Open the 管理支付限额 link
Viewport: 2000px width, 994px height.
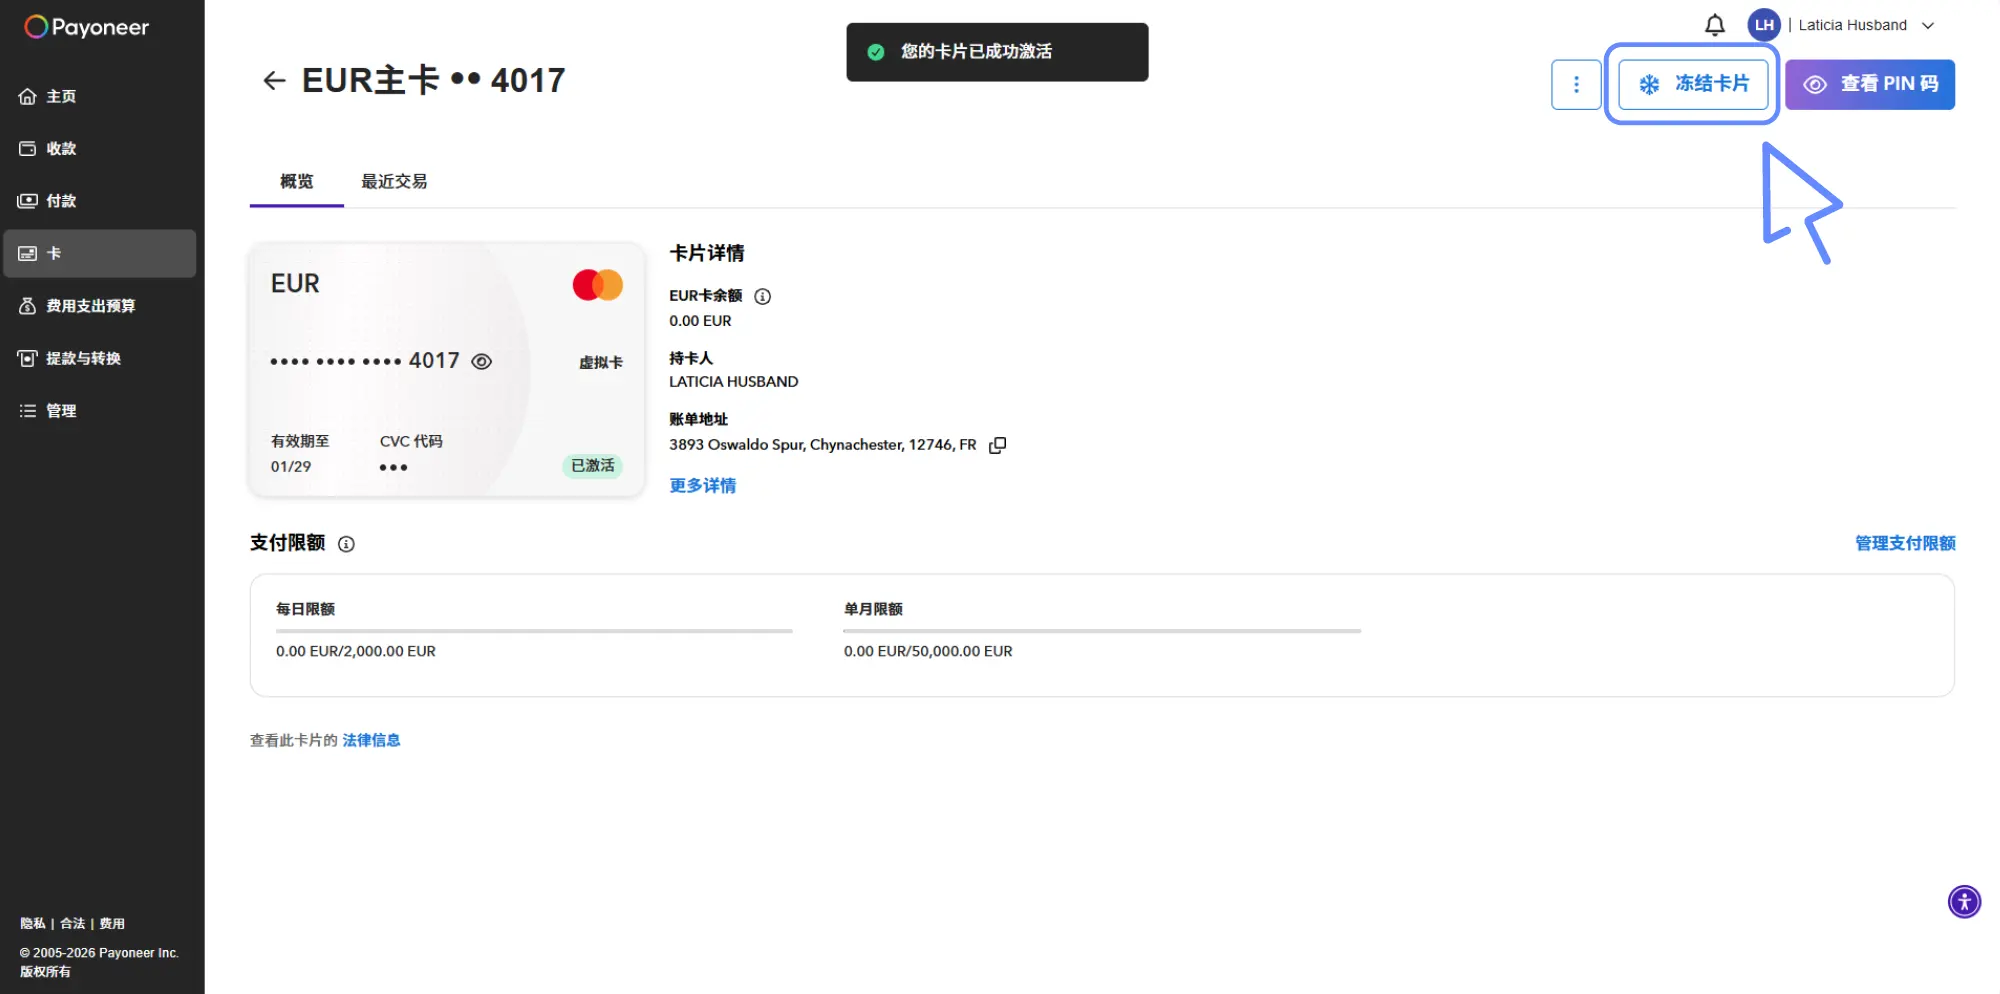point(1905,543)
